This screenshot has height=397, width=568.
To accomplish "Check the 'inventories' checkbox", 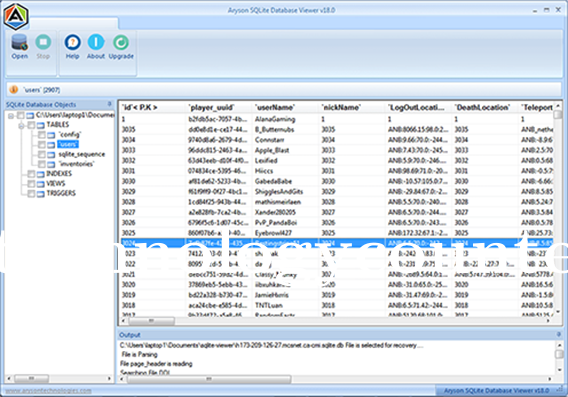I will 42,164.
